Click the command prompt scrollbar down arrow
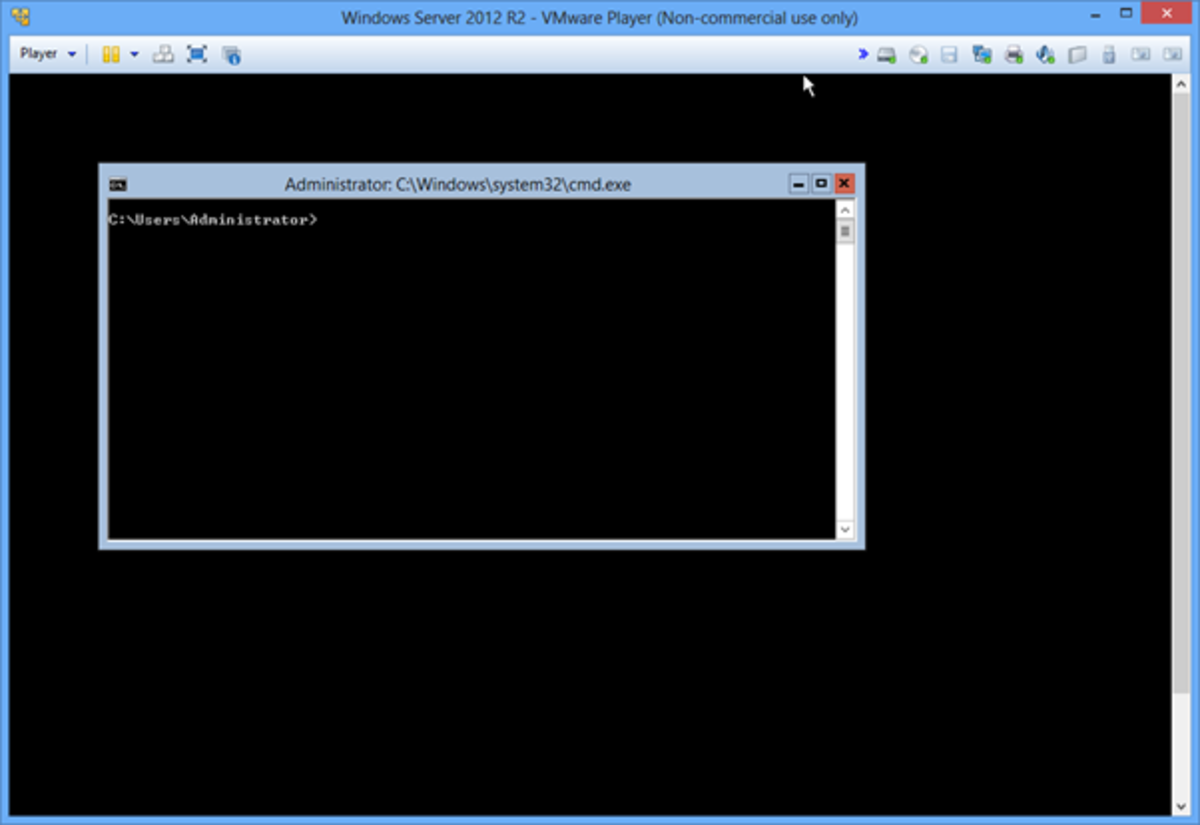This screenshot has height=825, width=1200. 845,529
